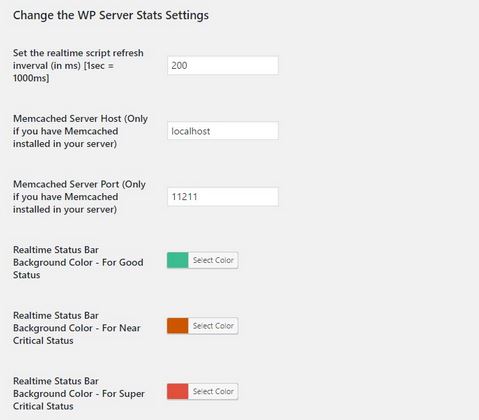The height and width of the screenshot is (420, 479).
Task: Place cursor after 11211 in port field
Action: click(199, 197)
